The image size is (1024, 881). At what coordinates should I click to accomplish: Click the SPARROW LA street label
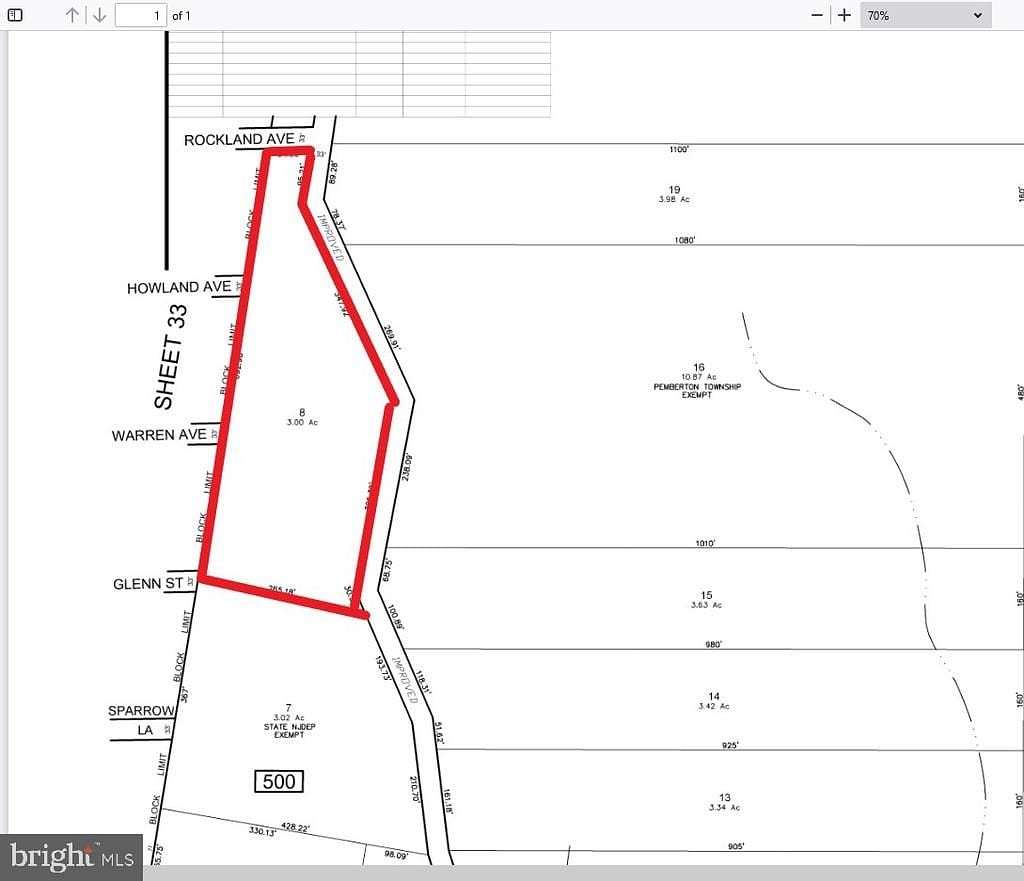coord(140,718)
